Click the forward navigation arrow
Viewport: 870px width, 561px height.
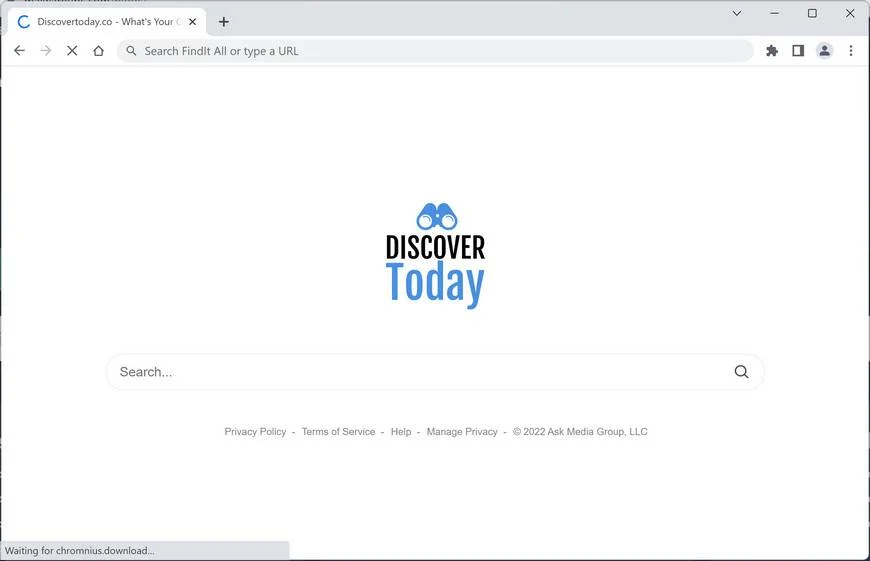45,51
